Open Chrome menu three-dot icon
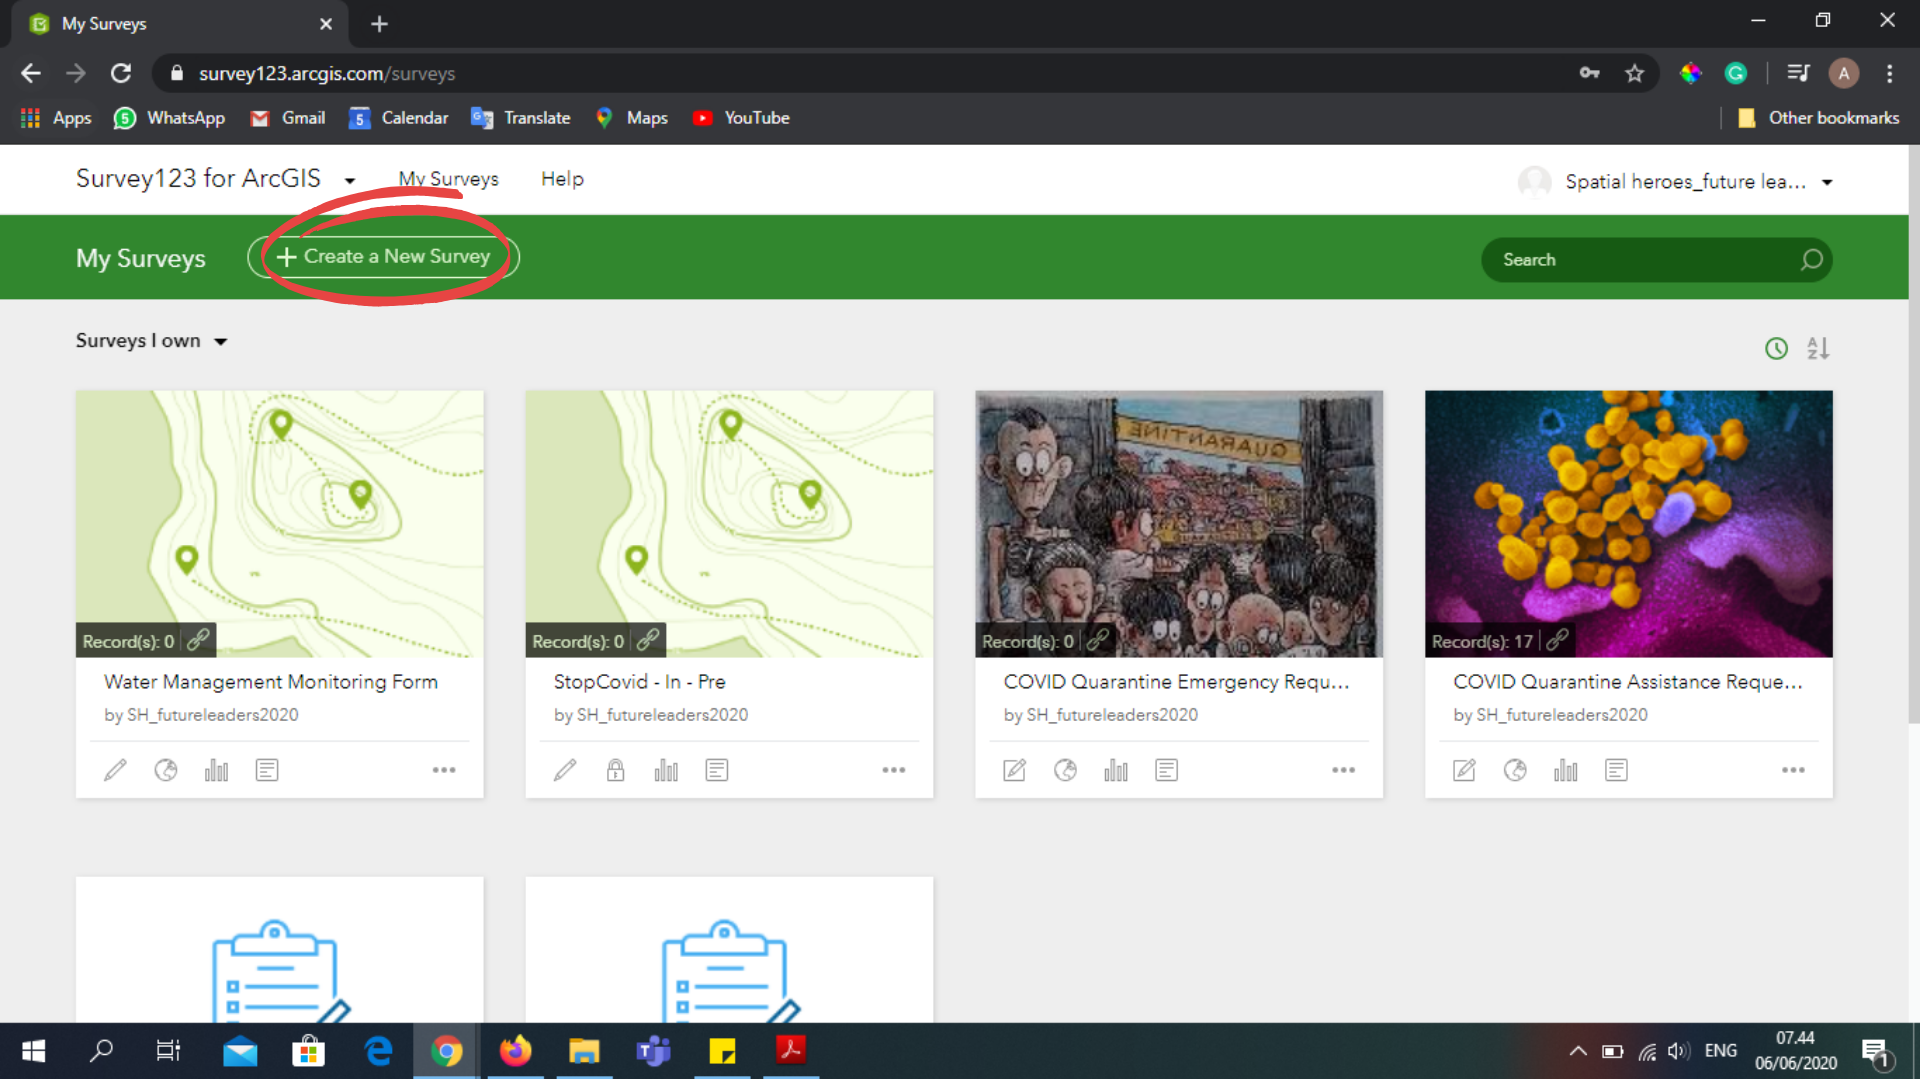This screenshot has height=1080, width=1920. [1889, 73]
